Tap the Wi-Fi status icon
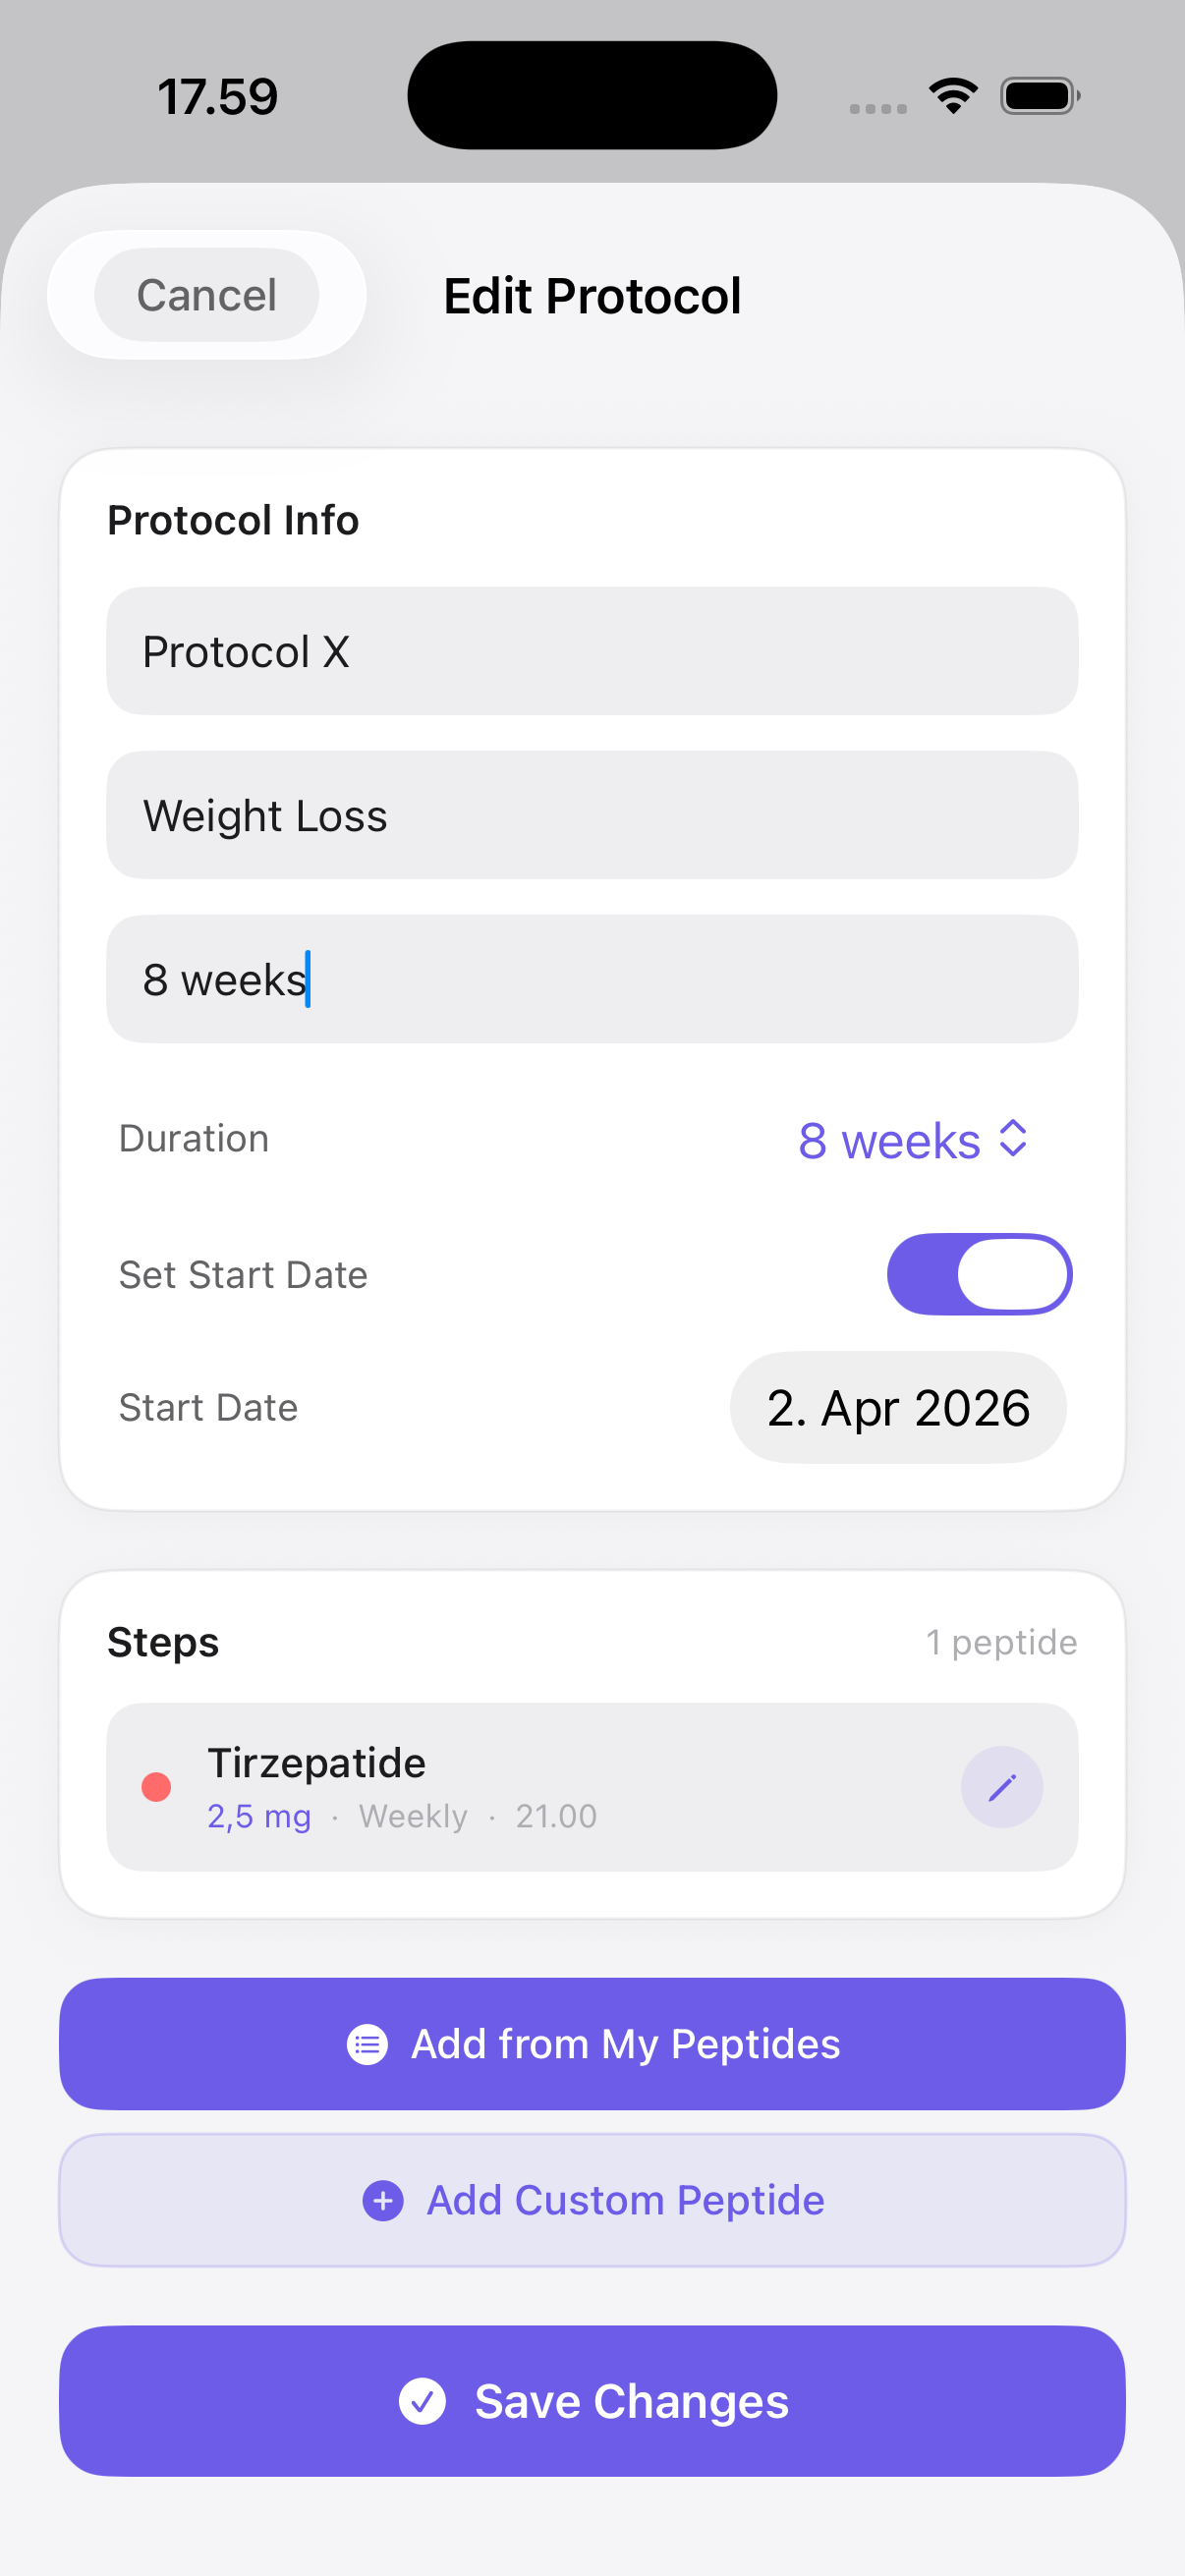The image size is (1185, 2576). 953,96
